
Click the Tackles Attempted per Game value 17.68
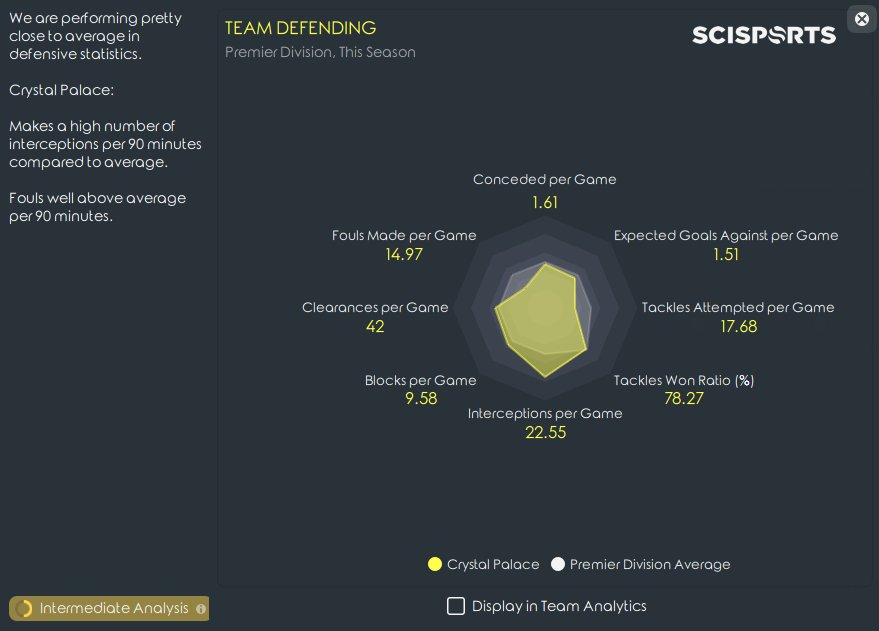[738, 326]
